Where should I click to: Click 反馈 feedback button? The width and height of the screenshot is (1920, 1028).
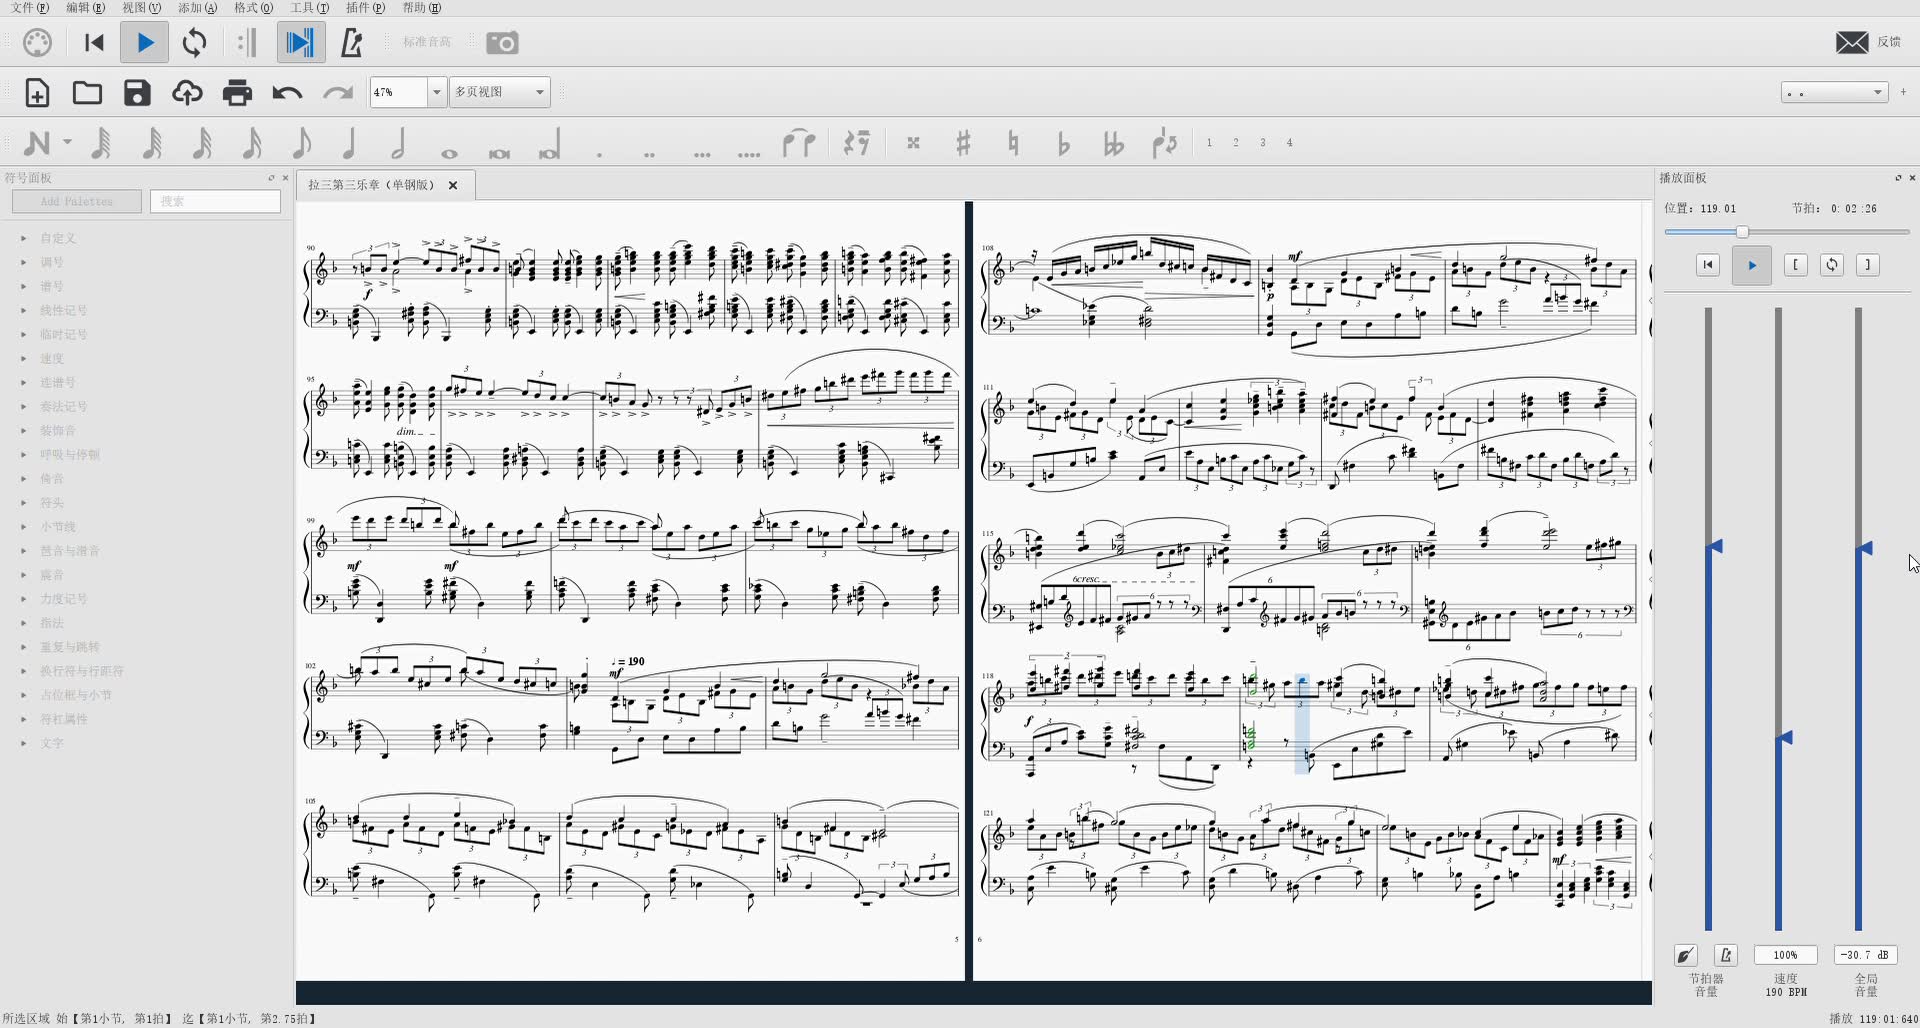[1868, 42]
